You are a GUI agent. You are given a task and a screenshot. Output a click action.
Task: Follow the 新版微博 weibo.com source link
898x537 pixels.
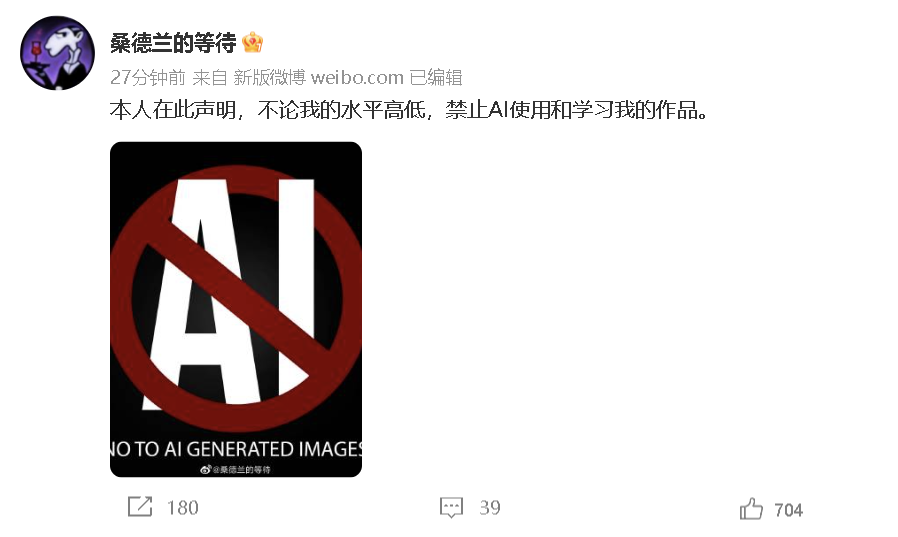318,77
